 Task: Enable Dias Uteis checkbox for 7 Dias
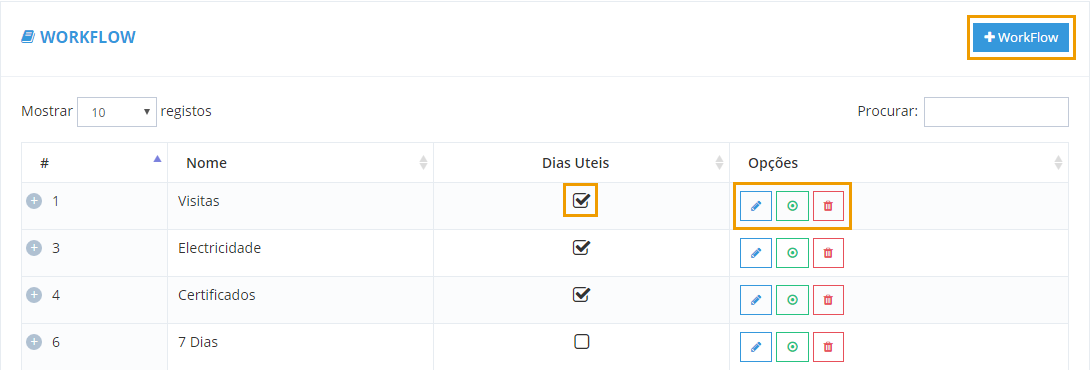(581, 341)
